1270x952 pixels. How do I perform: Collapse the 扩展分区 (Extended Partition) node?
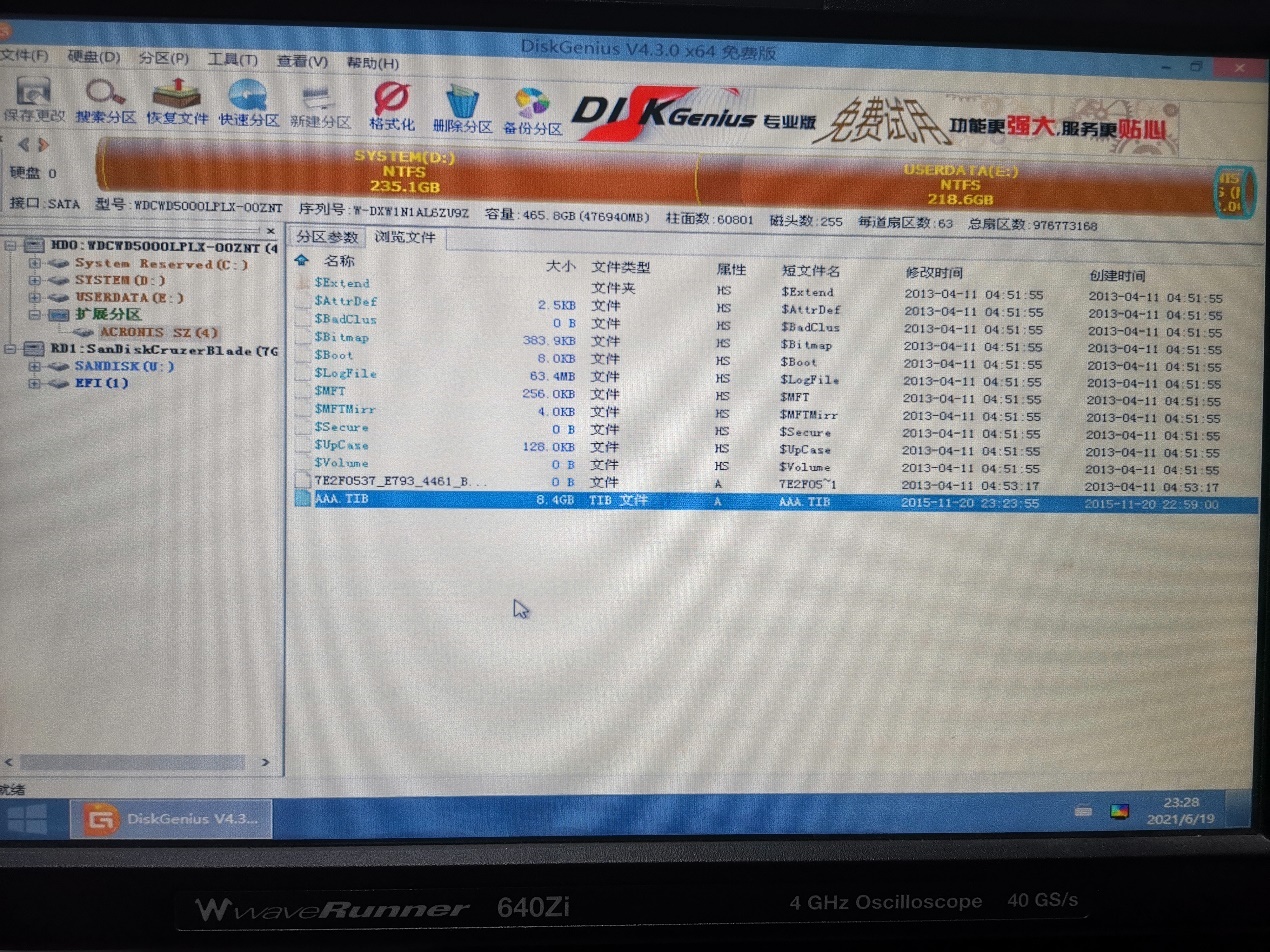pyautogui.click(x=36, y=314)
